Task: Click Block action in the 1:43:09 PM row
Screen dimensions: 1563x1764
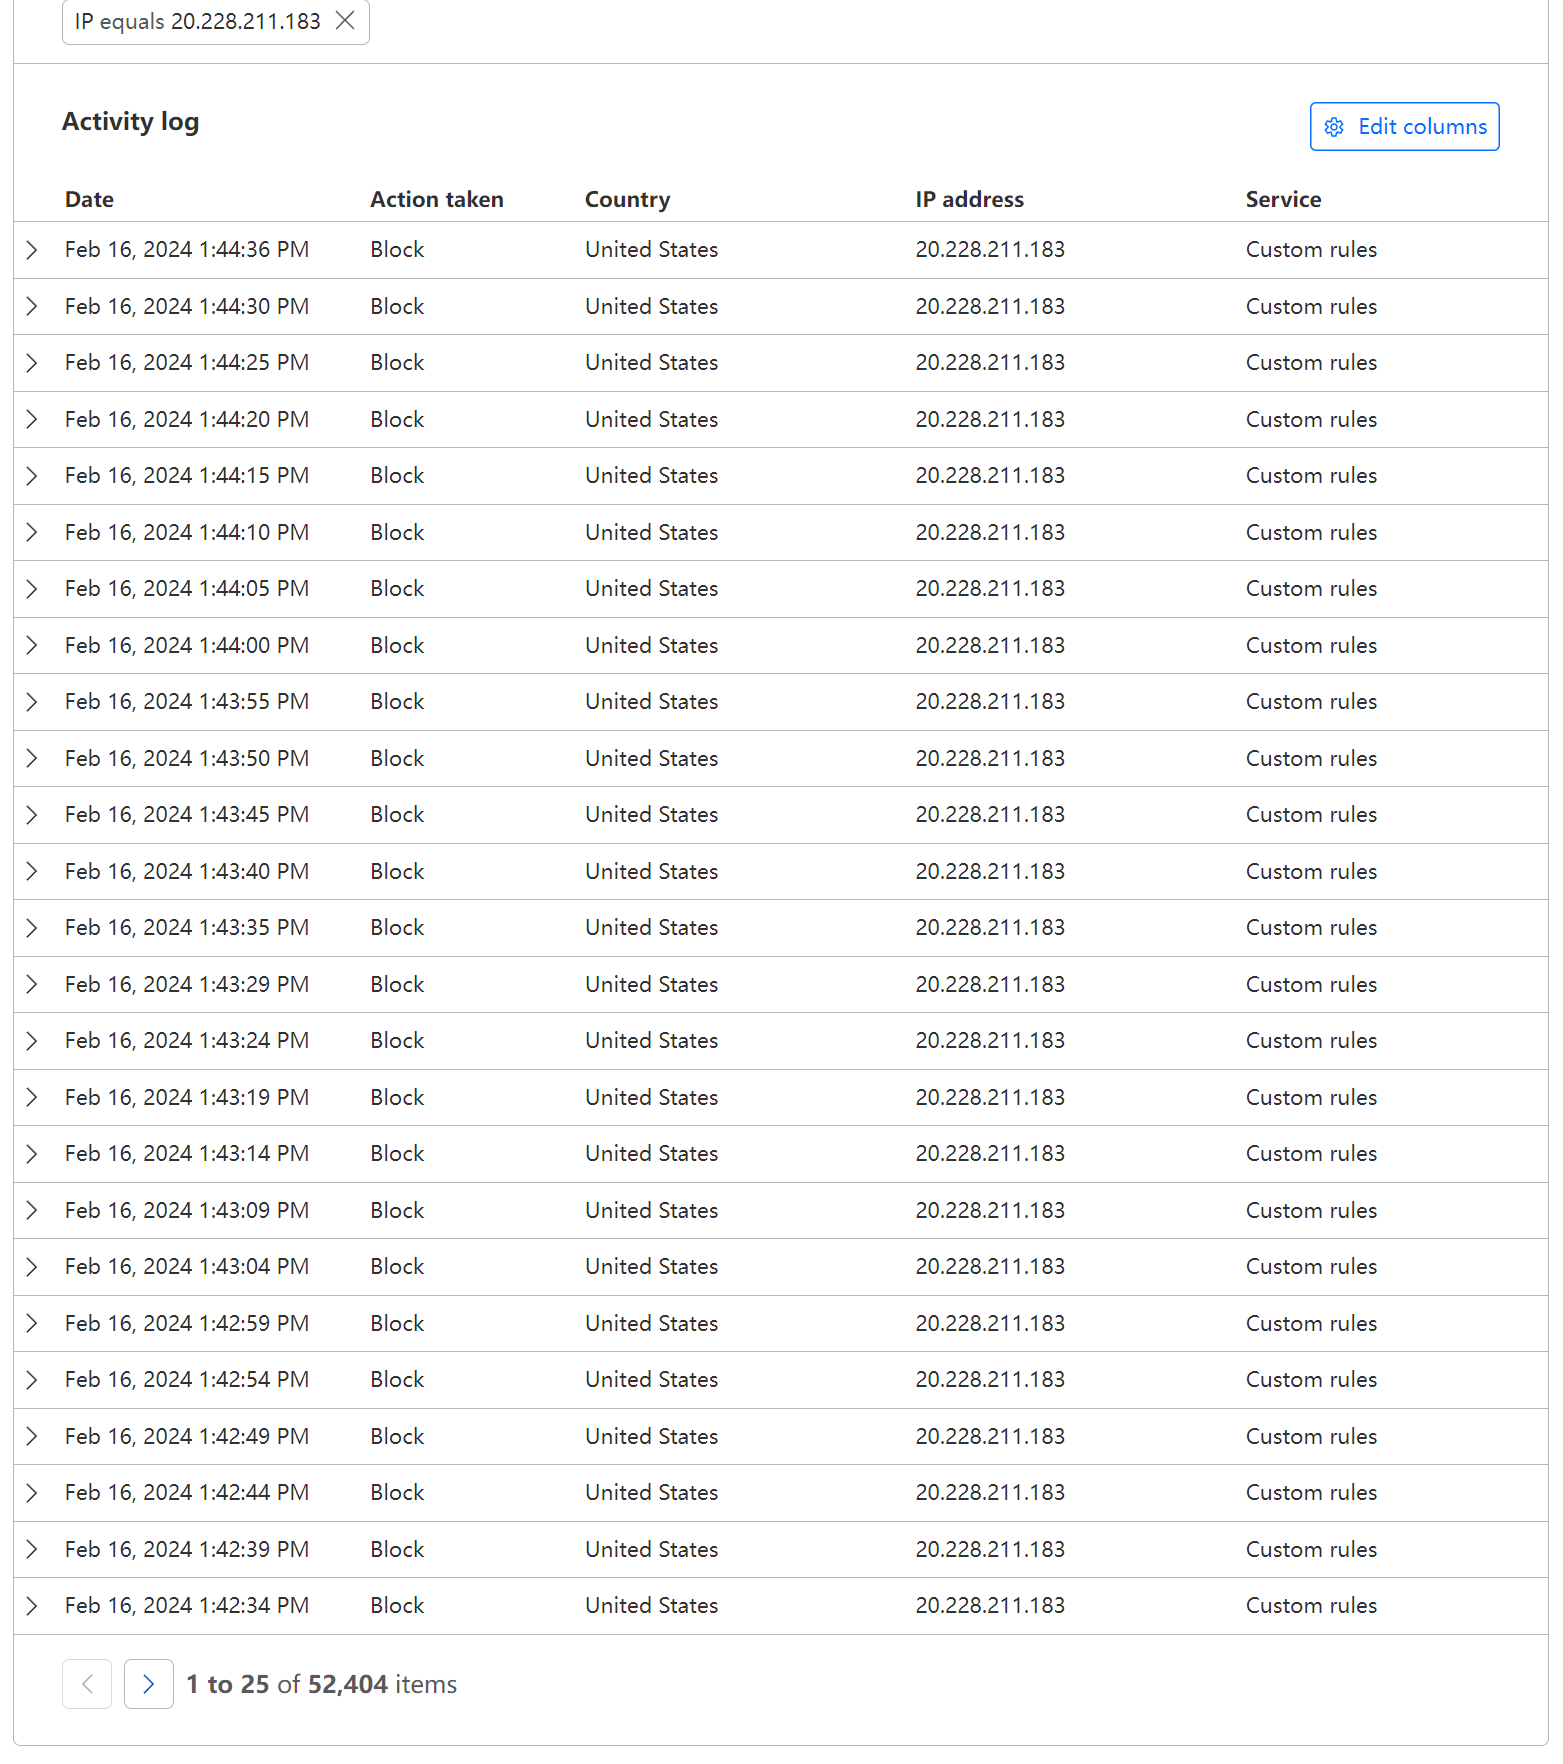Action: [397, 1210]
